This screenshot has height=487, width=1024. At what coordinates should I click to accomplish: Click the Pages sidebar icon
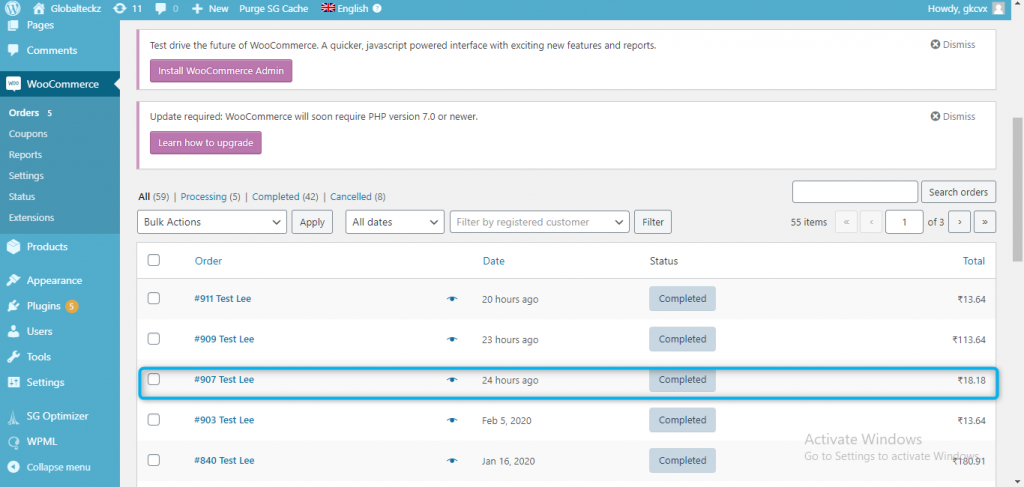(x=13, y=25)
